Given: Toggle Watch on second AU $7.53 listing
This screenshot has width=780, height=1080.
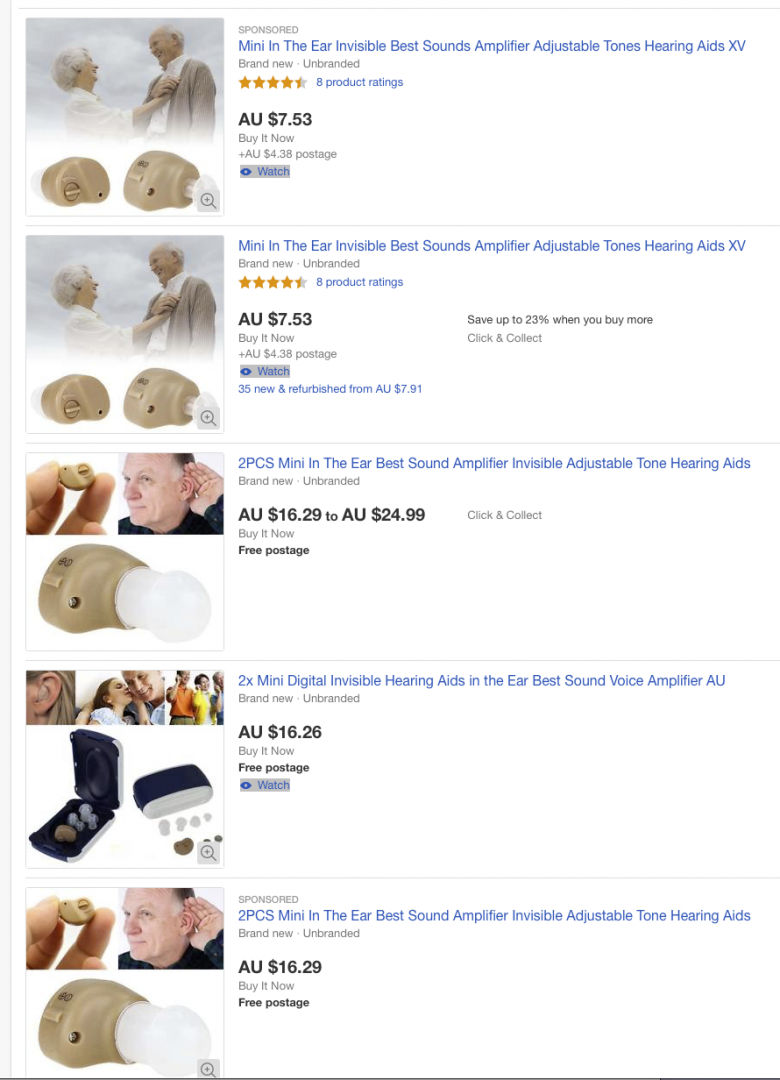Looking at the screenshot, I should pos(265,371).
